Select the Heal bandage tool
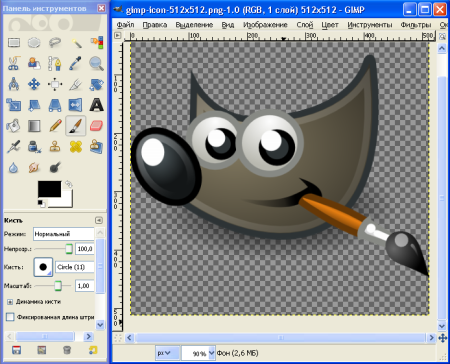This screenshot has width=450, height=364. coord(76,146)
